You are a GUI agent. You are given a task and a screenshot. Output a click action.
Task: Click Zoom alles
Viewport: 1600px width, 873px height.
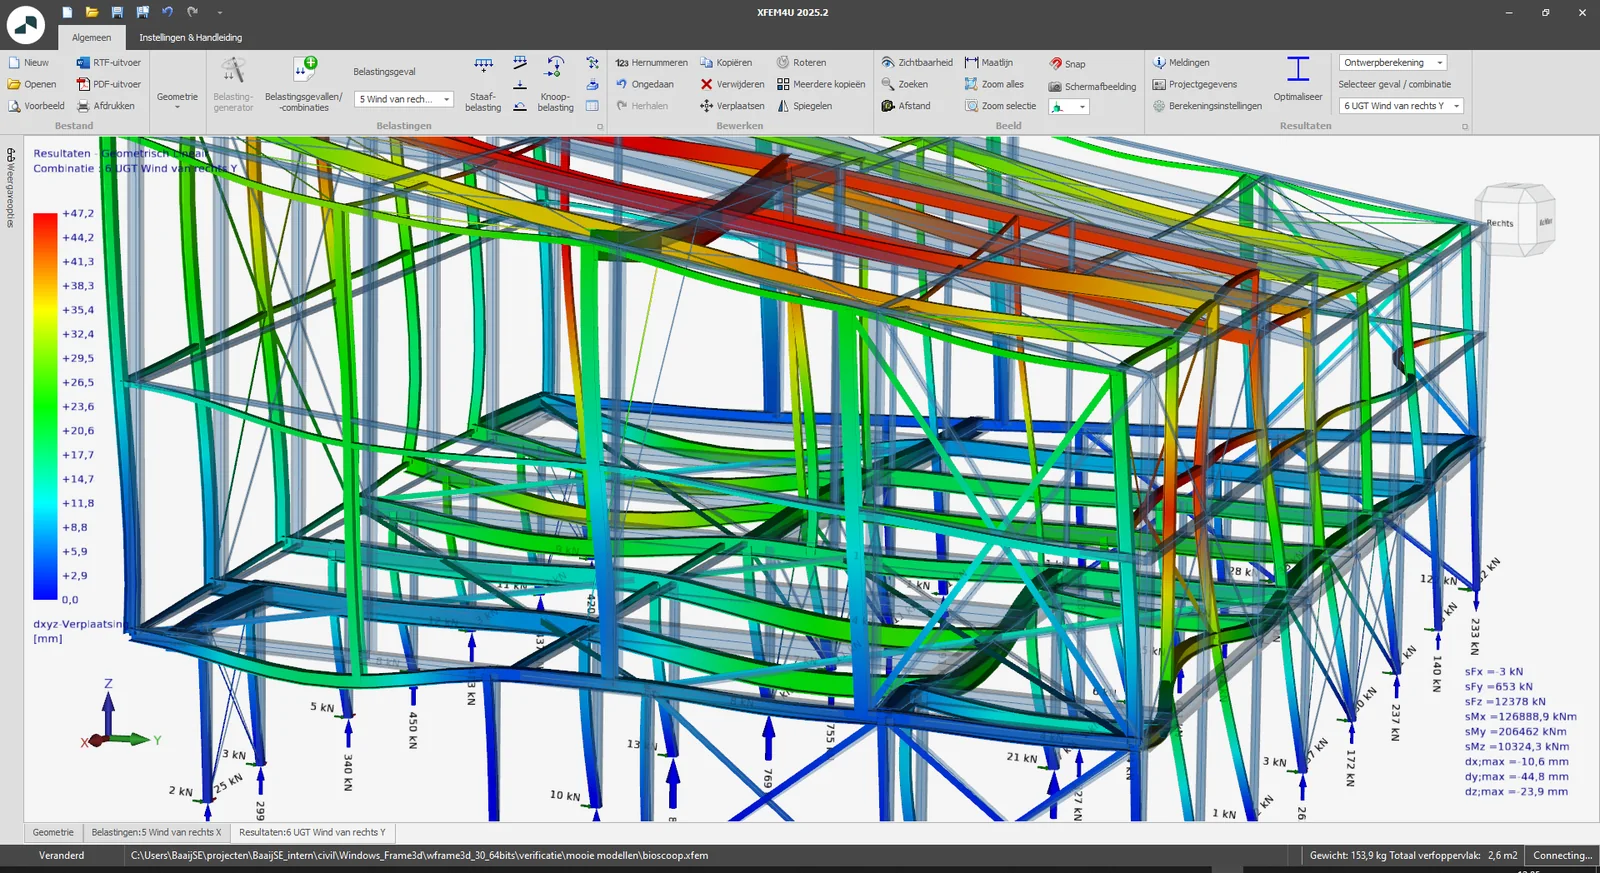click(x=994, y=84)
